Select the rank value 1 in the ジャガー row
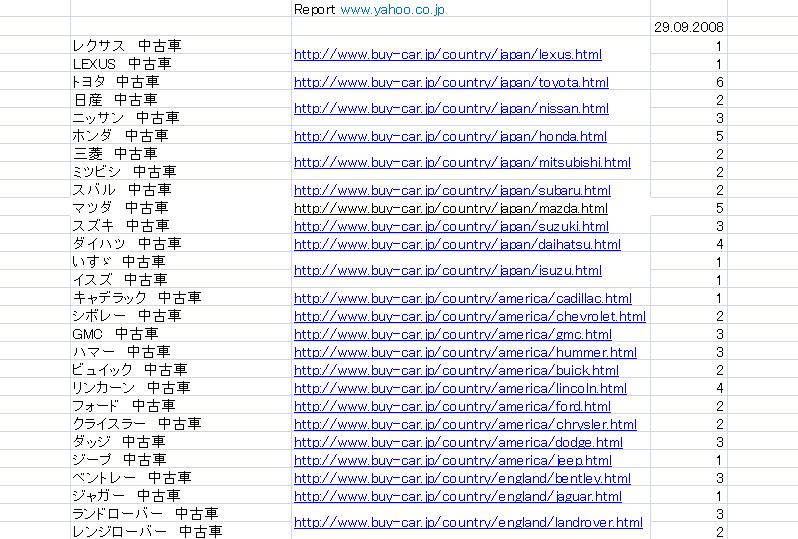Viewport: 798px width, 539px height. point(689,496)
